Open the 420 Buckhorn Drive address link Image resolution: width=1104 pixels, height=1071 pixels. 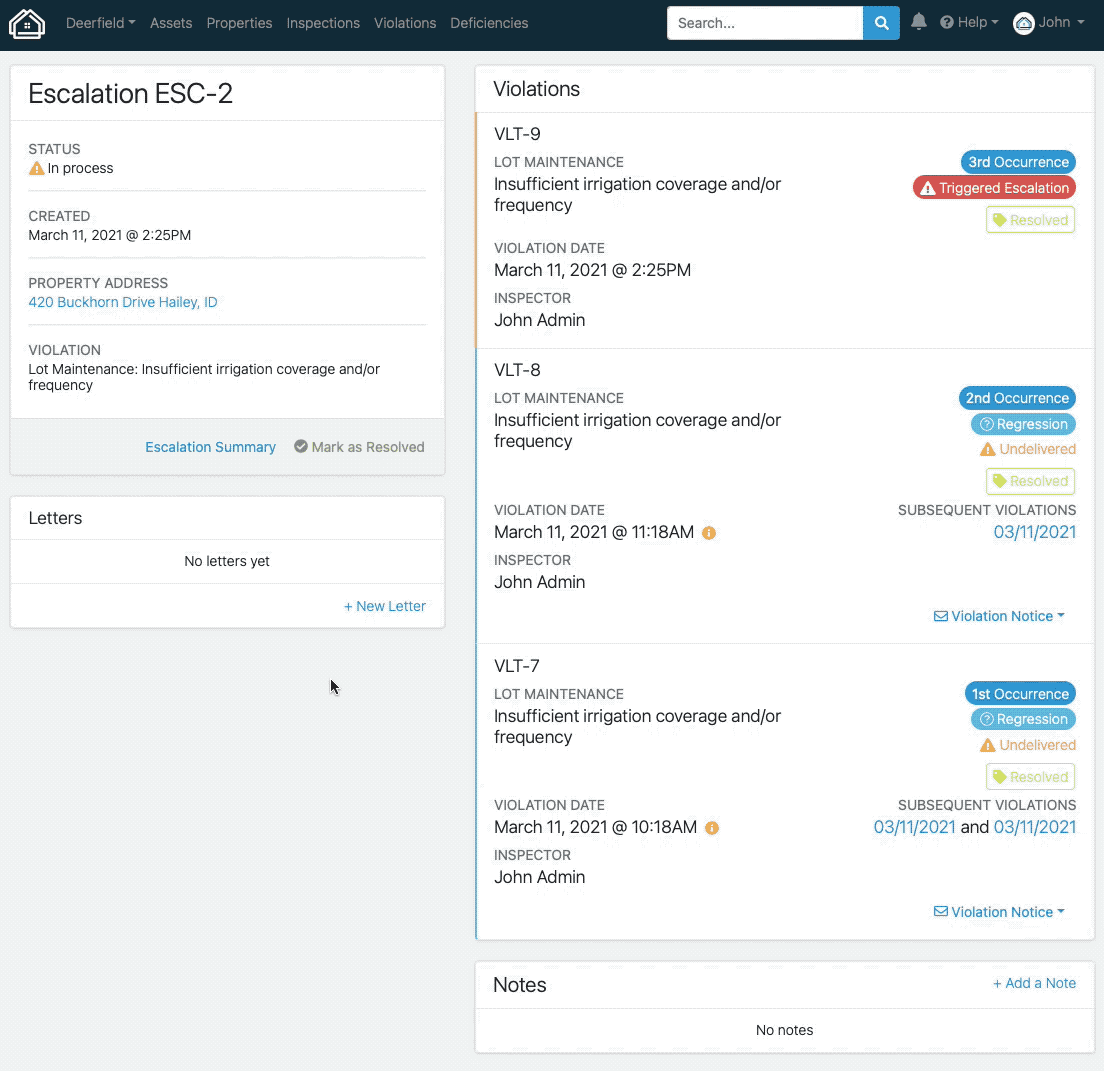click(x=123, y=302)
